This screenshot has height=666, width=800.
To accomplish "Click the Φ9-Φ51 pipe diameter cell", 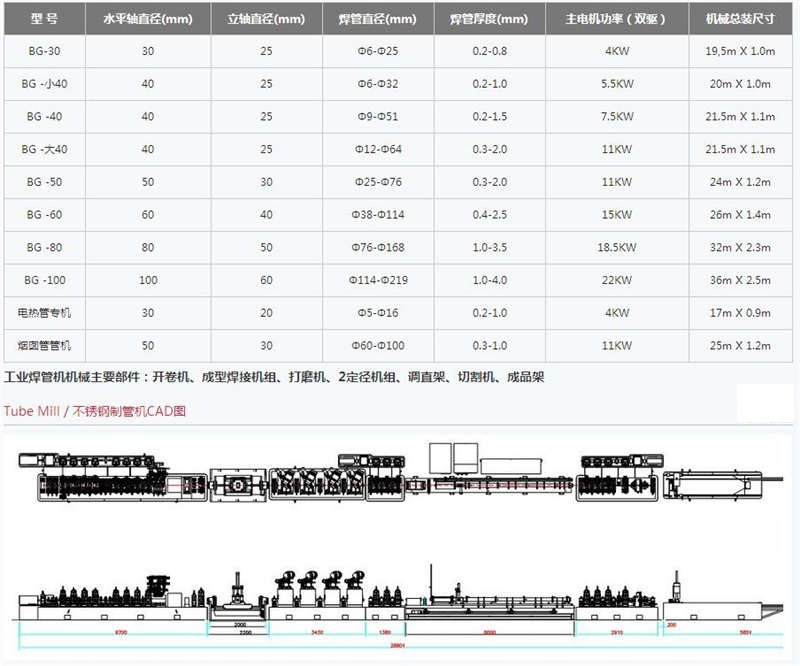I will pos(378,116).
